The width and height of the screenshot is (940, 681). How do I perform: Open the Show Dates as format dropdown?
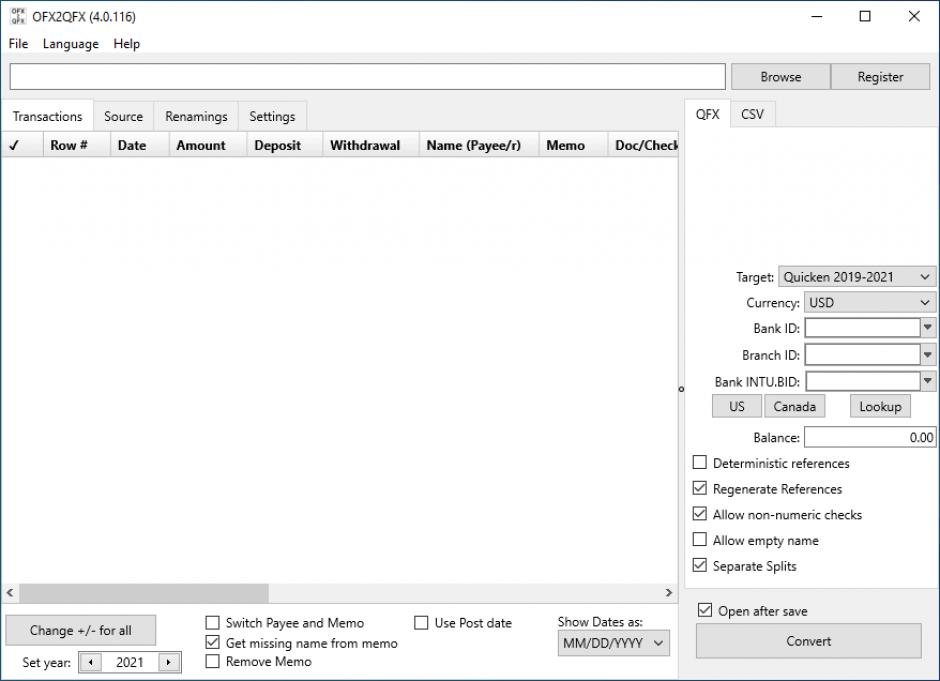[613, 643]
